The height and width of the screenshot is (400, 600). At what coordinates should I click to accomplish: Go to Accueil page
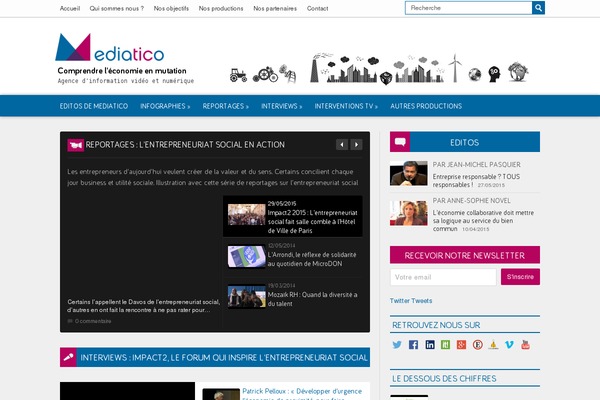(x=70, y=8)
